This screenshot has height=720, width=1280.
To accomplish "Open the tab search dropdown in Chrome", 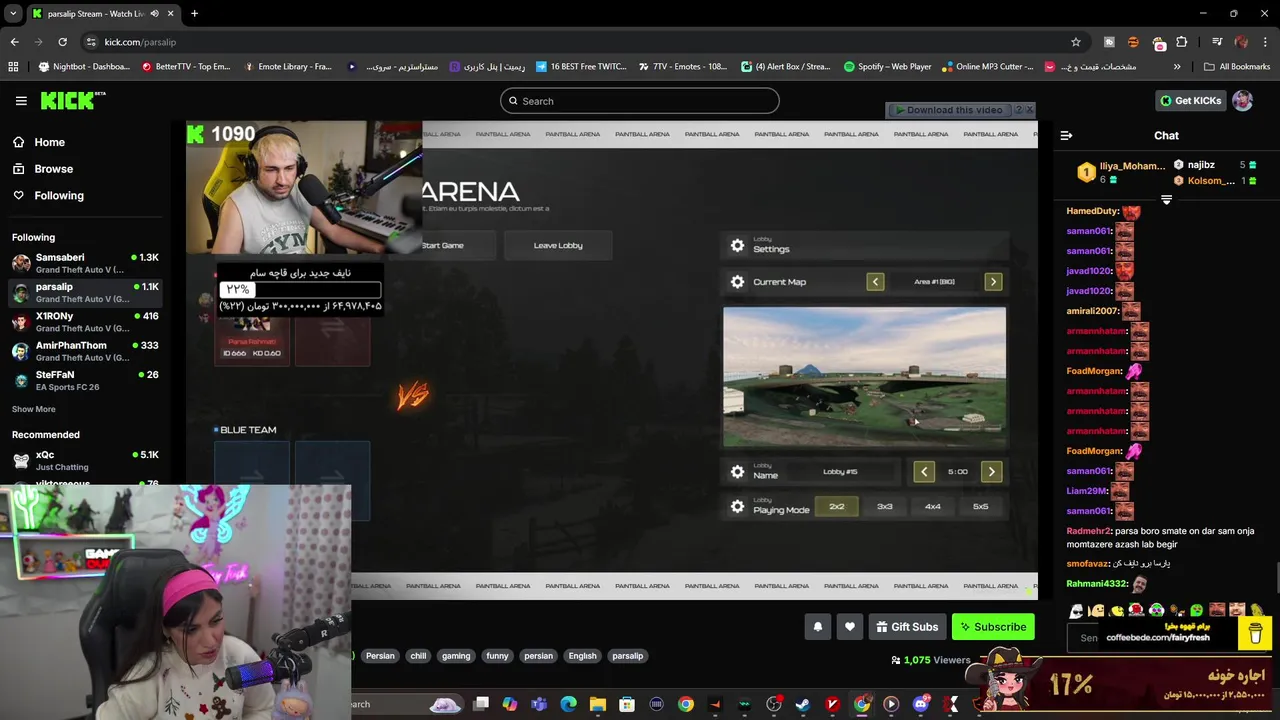I will (x=13, y=14).
